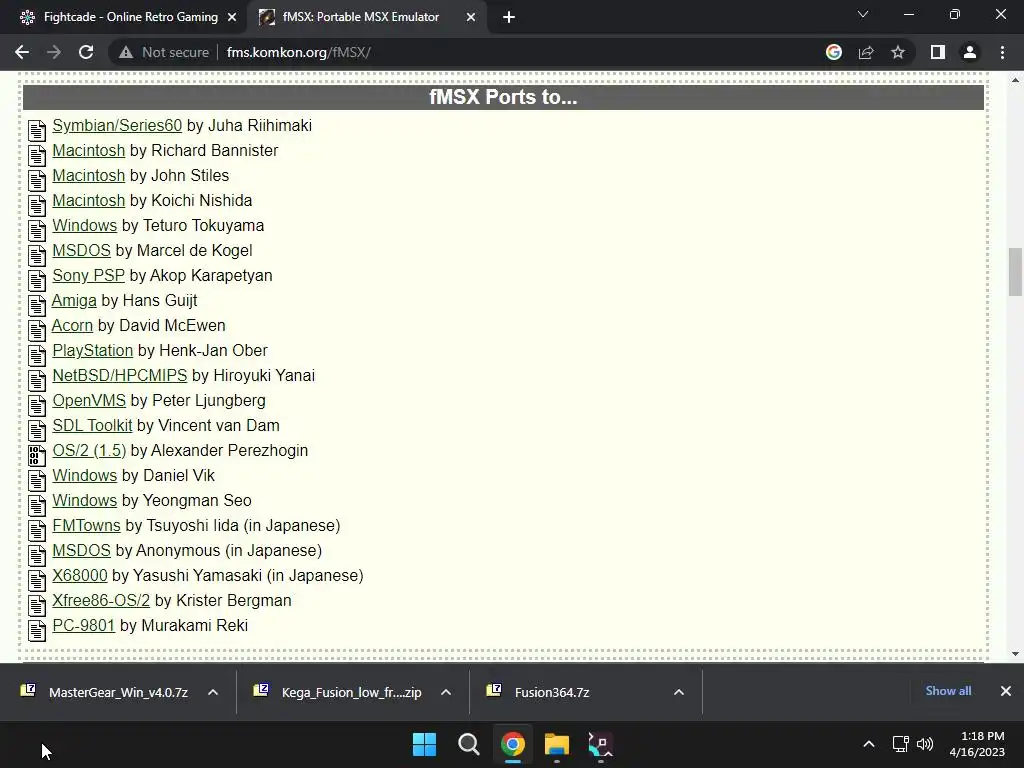Screen dimensions: 1024x768
Task: Click binary file icon beside OS/2 (1.5)
Action: point(37,455)
